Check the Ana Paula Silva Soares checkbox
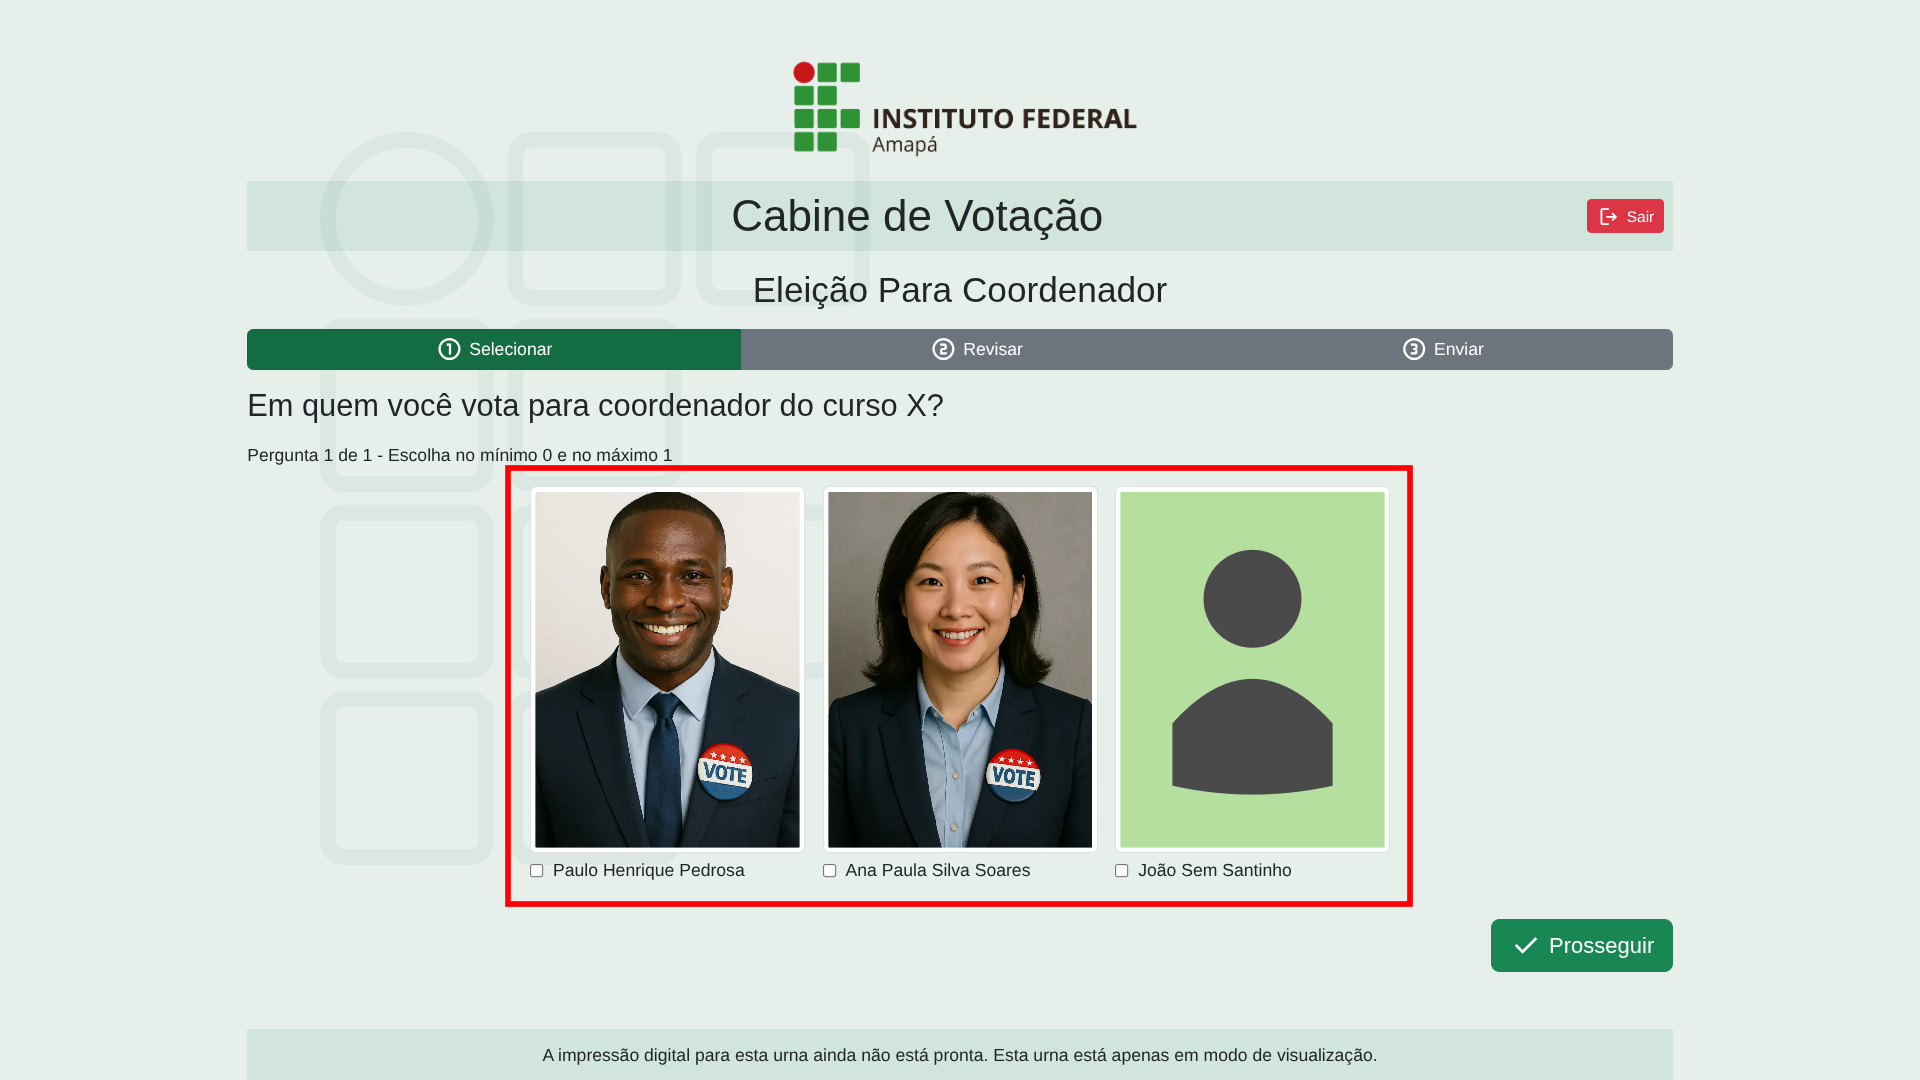This screenshot has height=1080, width=1920. 829,871
